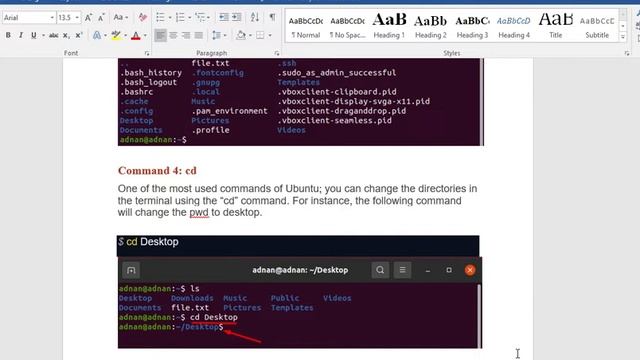This screenshot has height=360, width=640.
Task: Click the Decrease Font Size icon
Action: pyautogui.click(x=101, y=18)
